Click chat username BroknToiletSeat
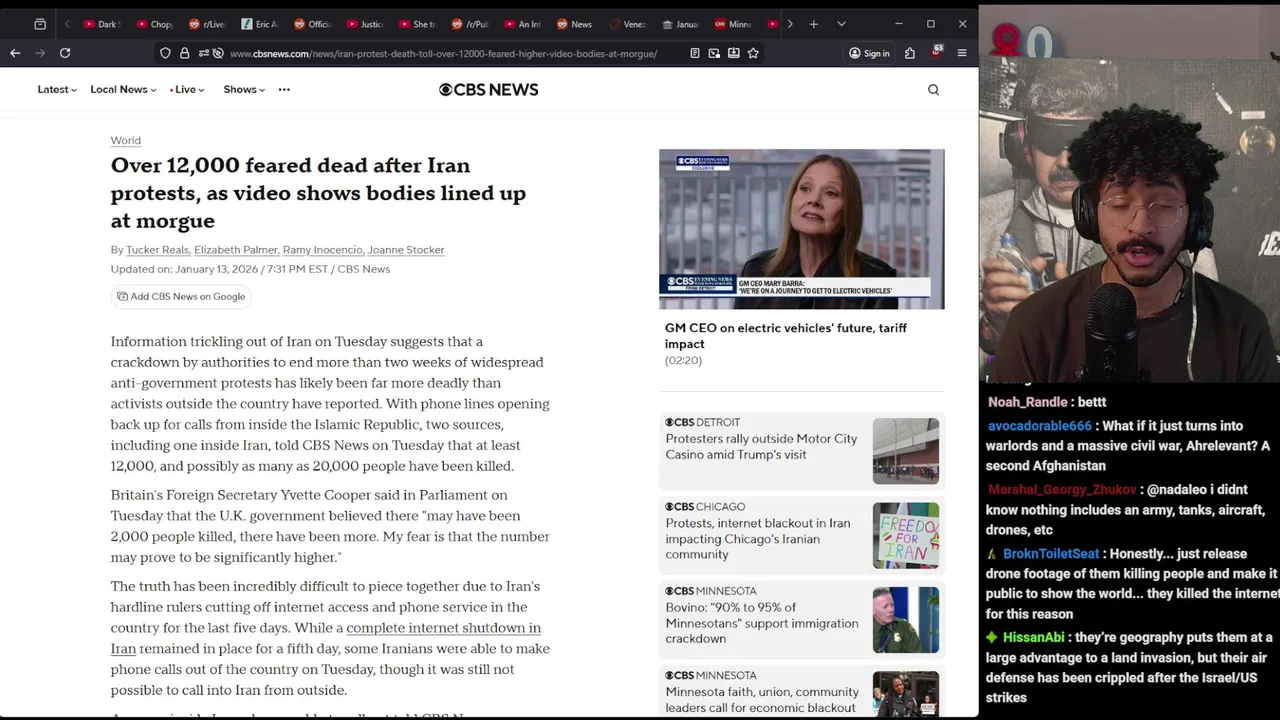 tap(1051, 554)
